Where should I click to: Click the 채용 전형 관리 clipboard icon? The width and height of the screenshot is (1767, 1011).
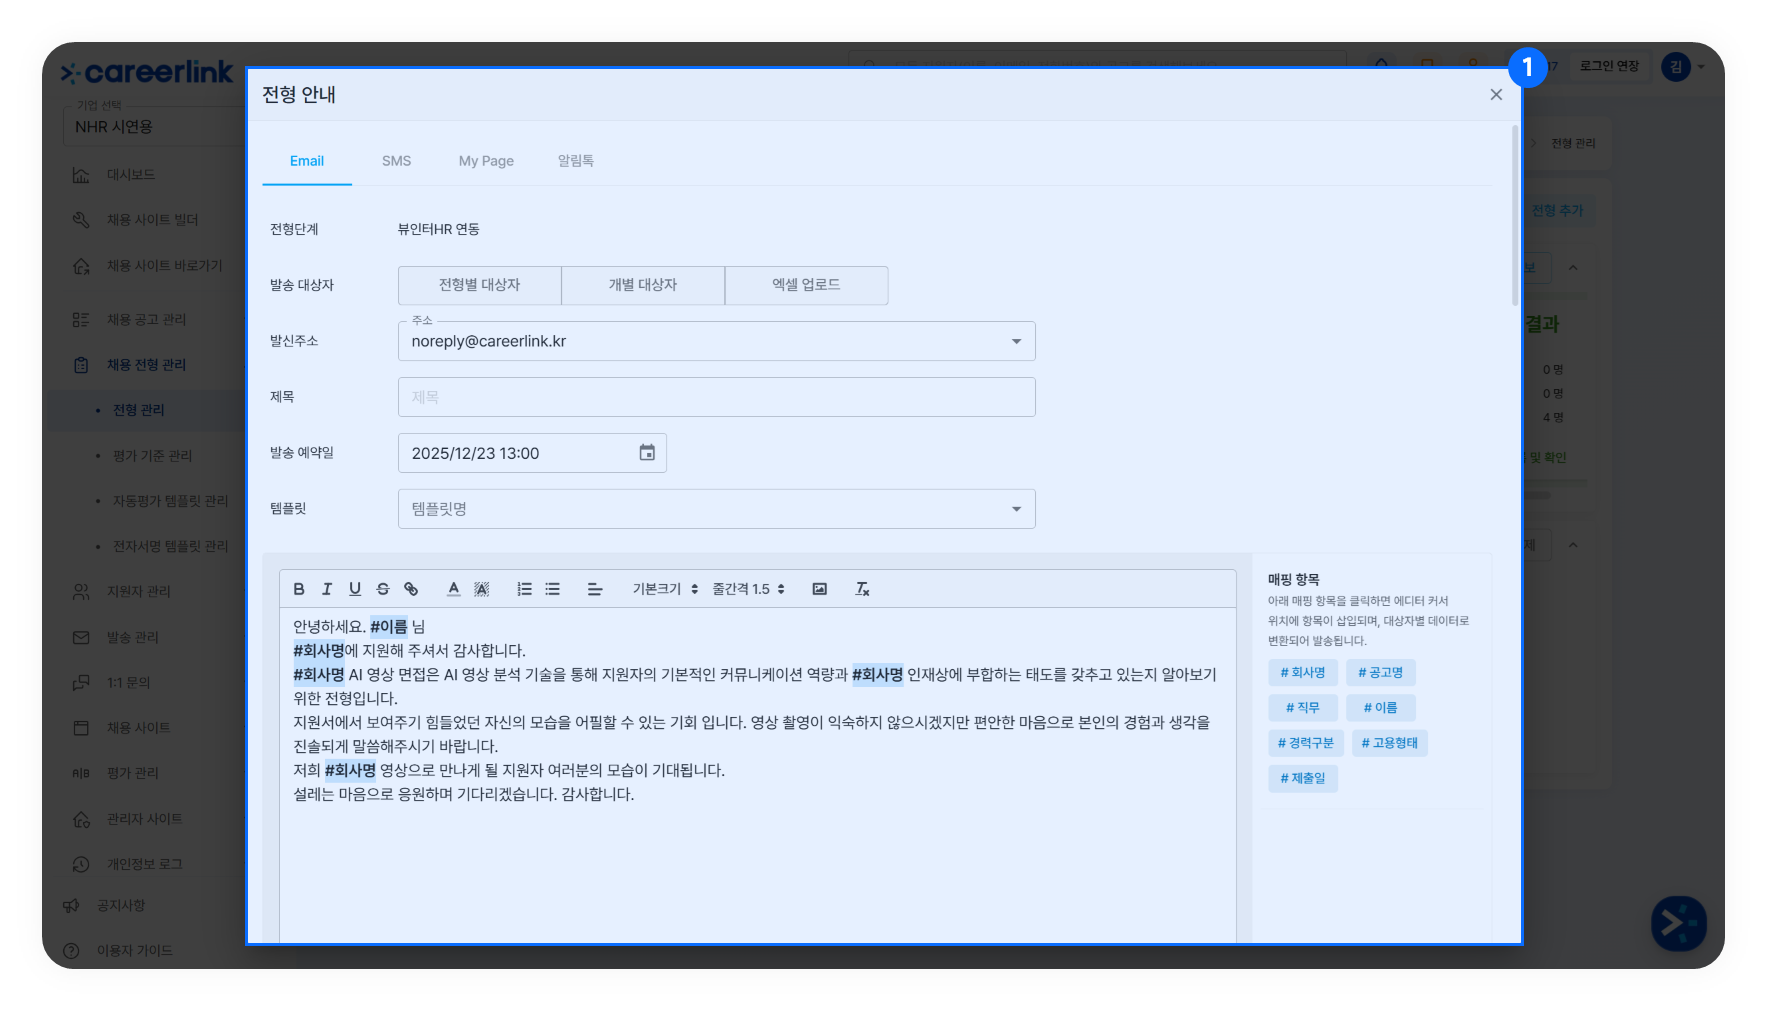point(81,365)
